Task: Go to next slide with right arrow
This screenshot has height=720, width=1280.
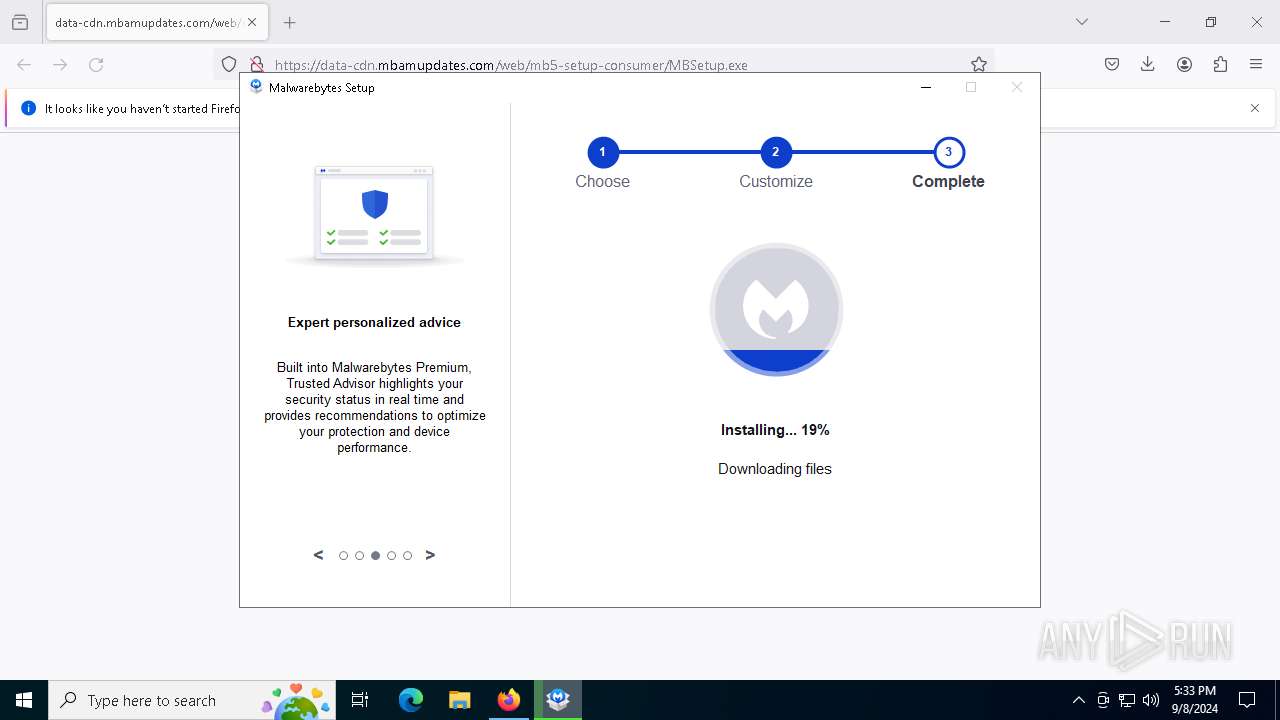Action: [430, 555]
